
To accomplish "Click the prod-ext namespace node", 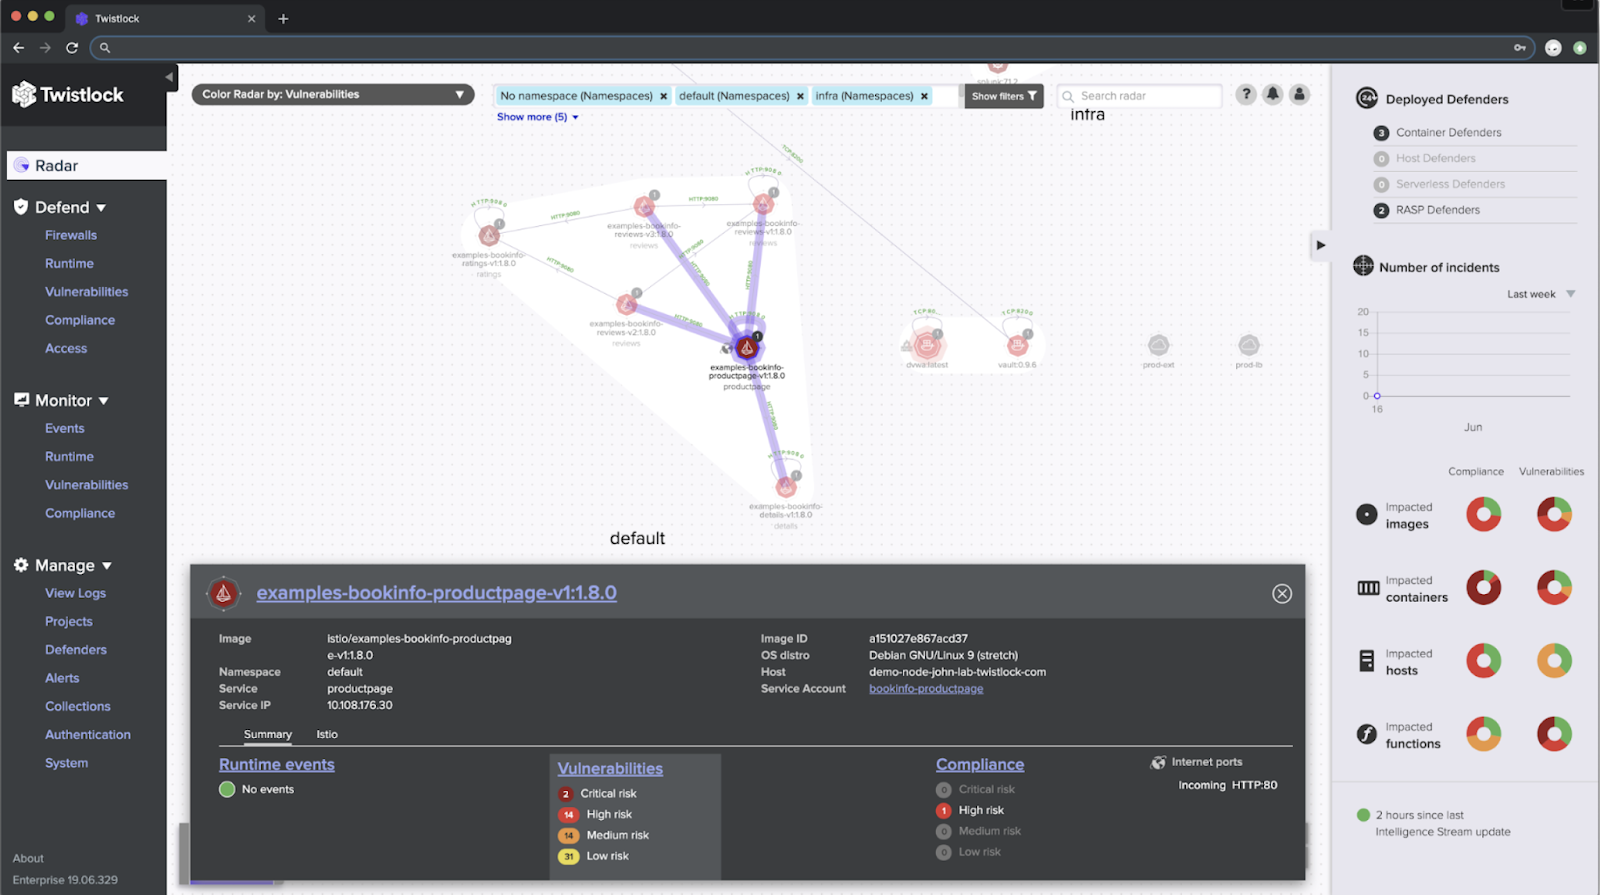I will (1158, 345).
